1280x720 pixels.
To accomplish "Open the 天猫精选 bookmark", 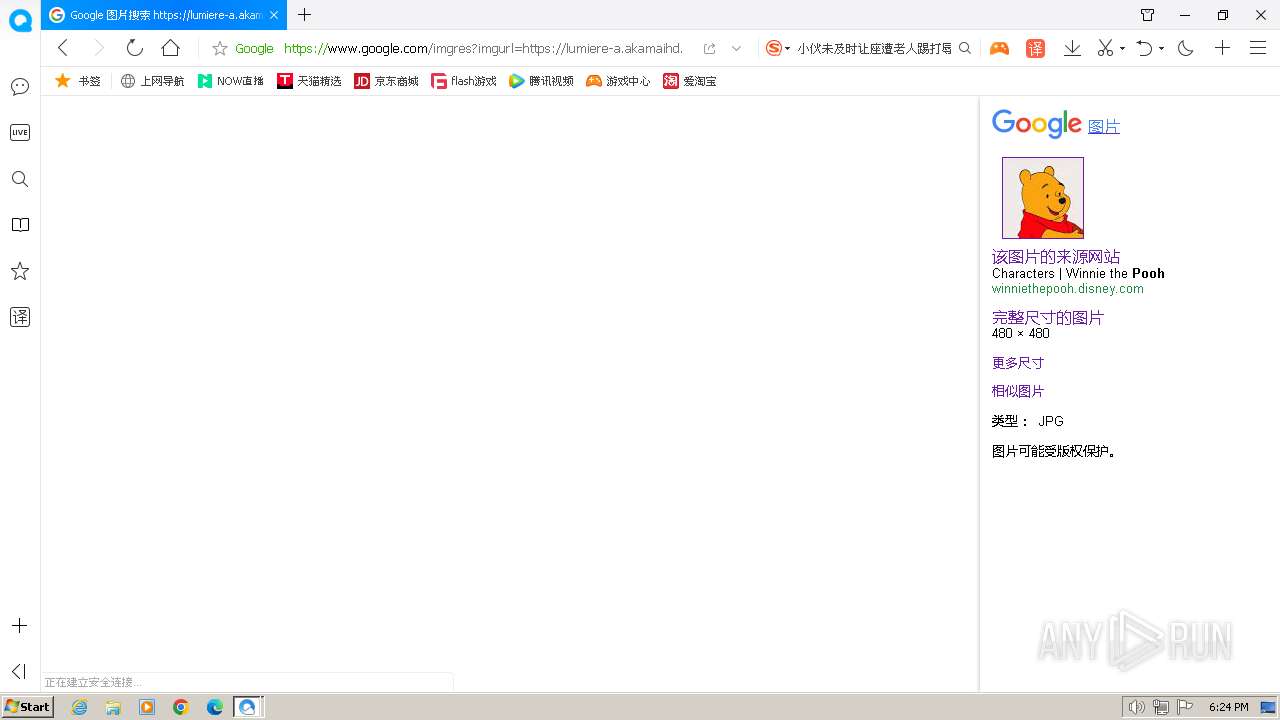I will point(309,81).
